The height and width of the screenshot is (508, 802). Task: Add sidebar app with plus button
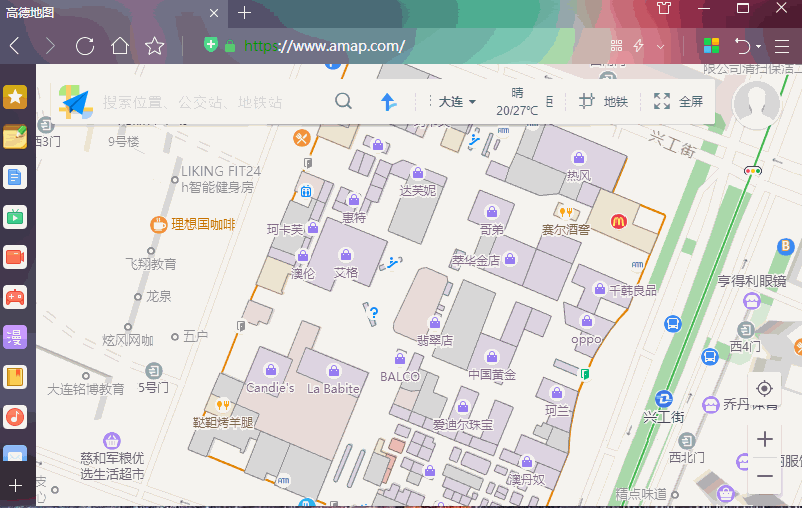point(15,485)
